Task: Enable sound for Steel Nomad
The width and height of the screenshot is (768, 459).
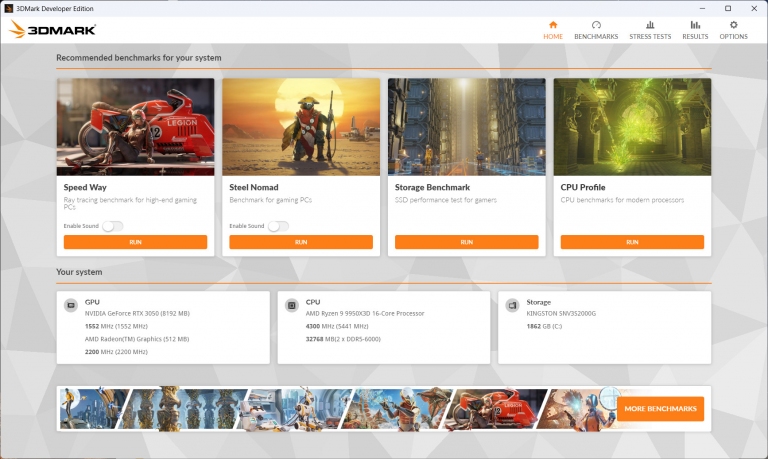Action: pyautogui.click(x=278, y=226)
